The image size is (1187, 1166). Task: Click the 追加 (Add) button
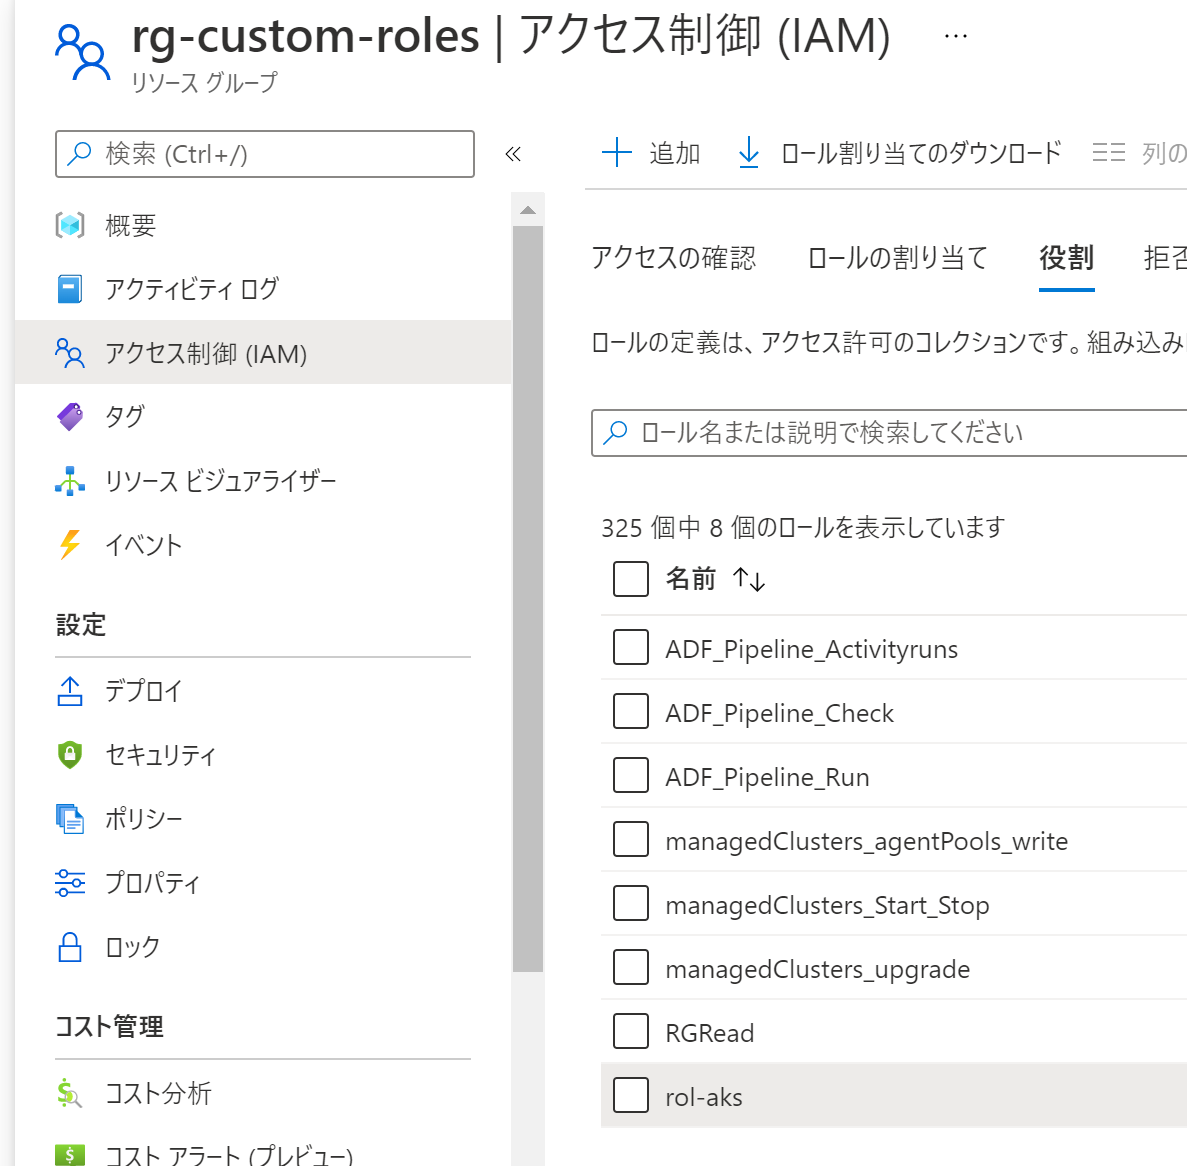click(651, 153)
